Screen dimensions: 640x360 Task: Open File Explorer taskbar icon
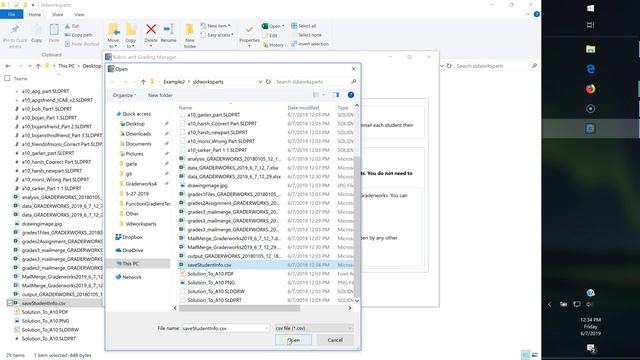point(590,49)
